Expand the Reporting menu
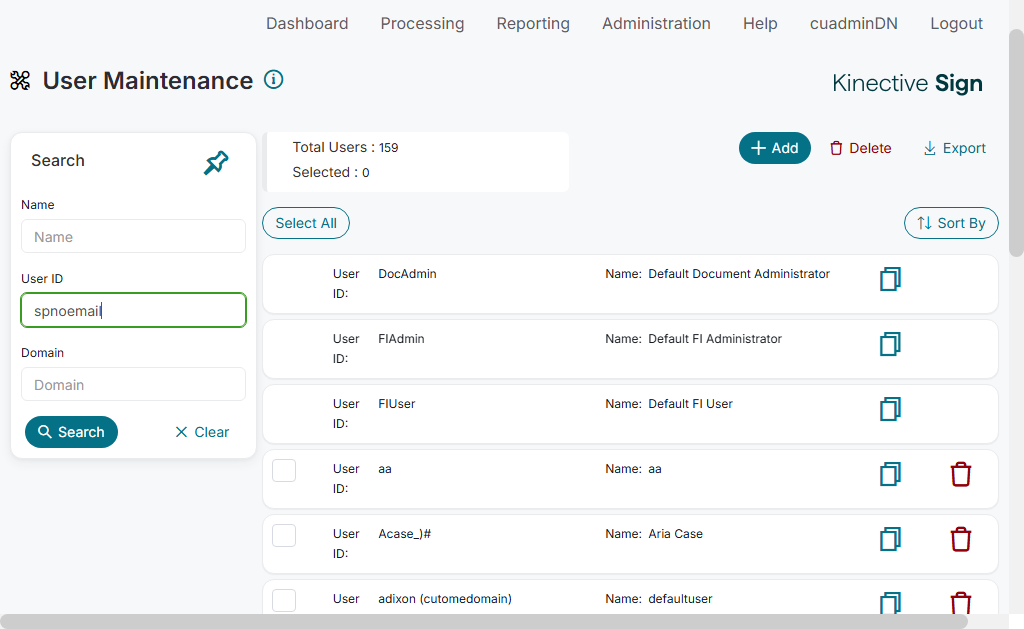The image size is (1024, 629). point(533,24)
